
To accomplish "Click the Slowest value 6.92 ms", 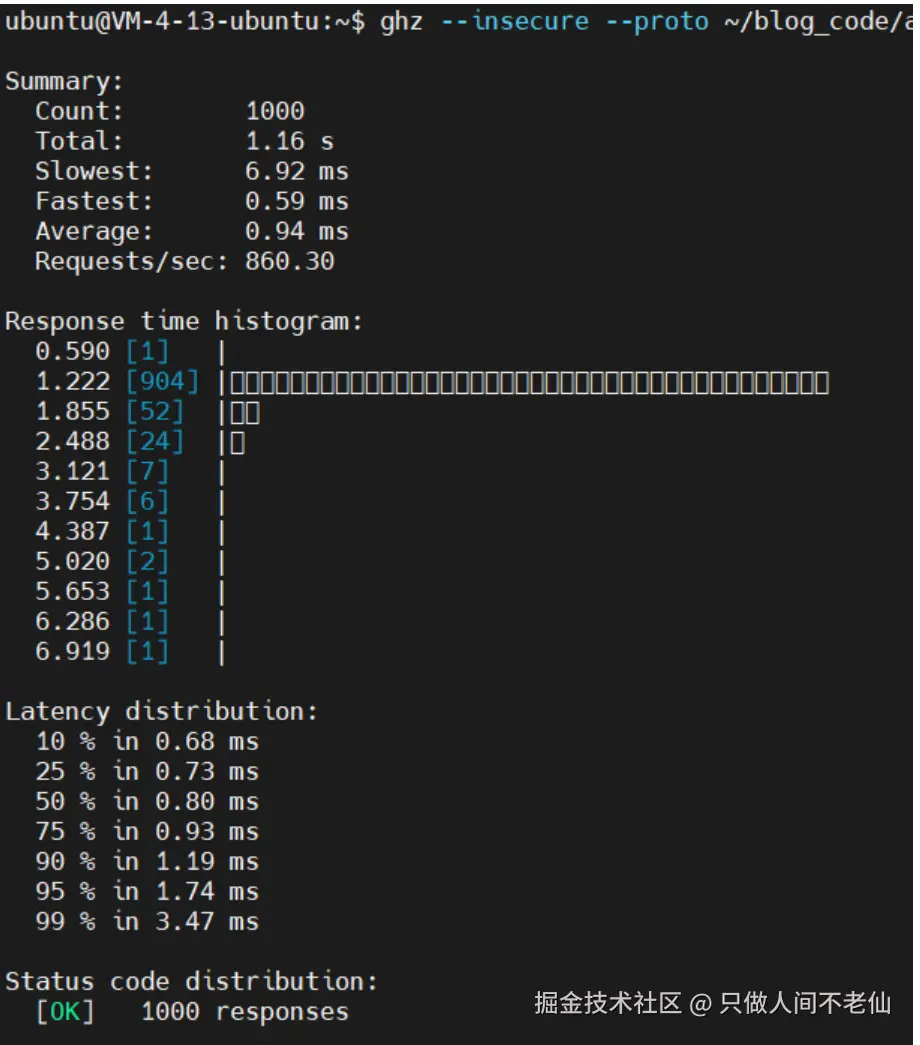I will pyautogui.click(x=296, y=171).
